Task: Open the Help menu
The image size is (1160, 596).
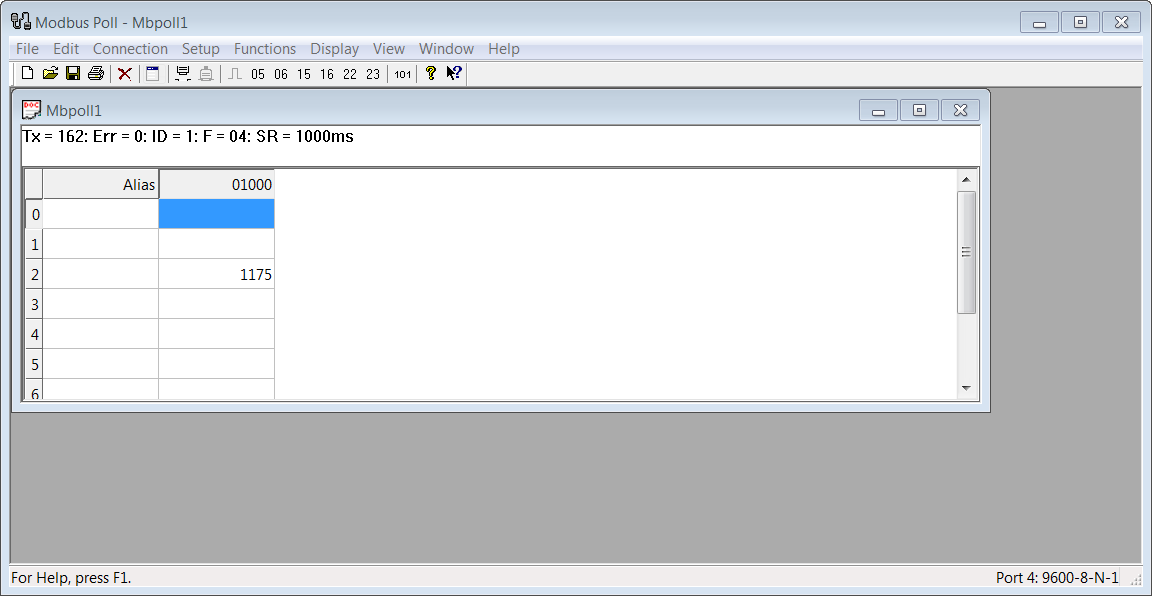Action: [504, 49]
